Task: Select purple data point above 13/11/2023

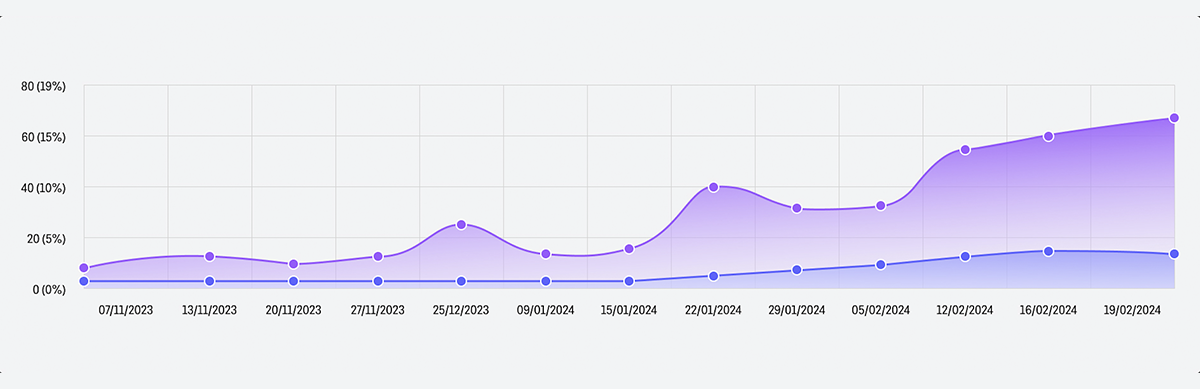Action: pos(209,257)
